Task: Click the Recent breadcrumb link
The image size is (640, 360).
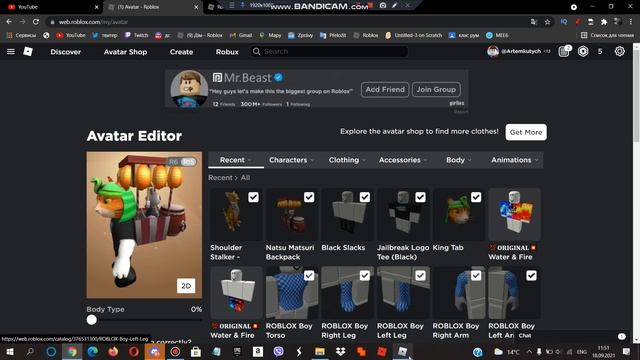Action: point(220,178)
